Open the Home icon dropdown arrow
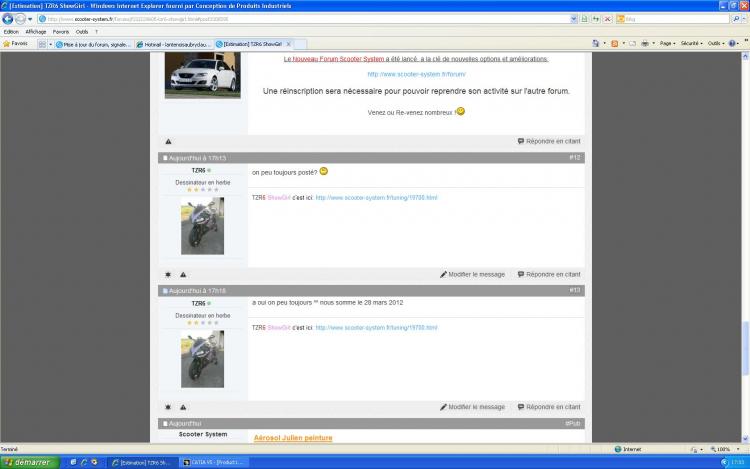750x469 pixels. pos(604,44)
